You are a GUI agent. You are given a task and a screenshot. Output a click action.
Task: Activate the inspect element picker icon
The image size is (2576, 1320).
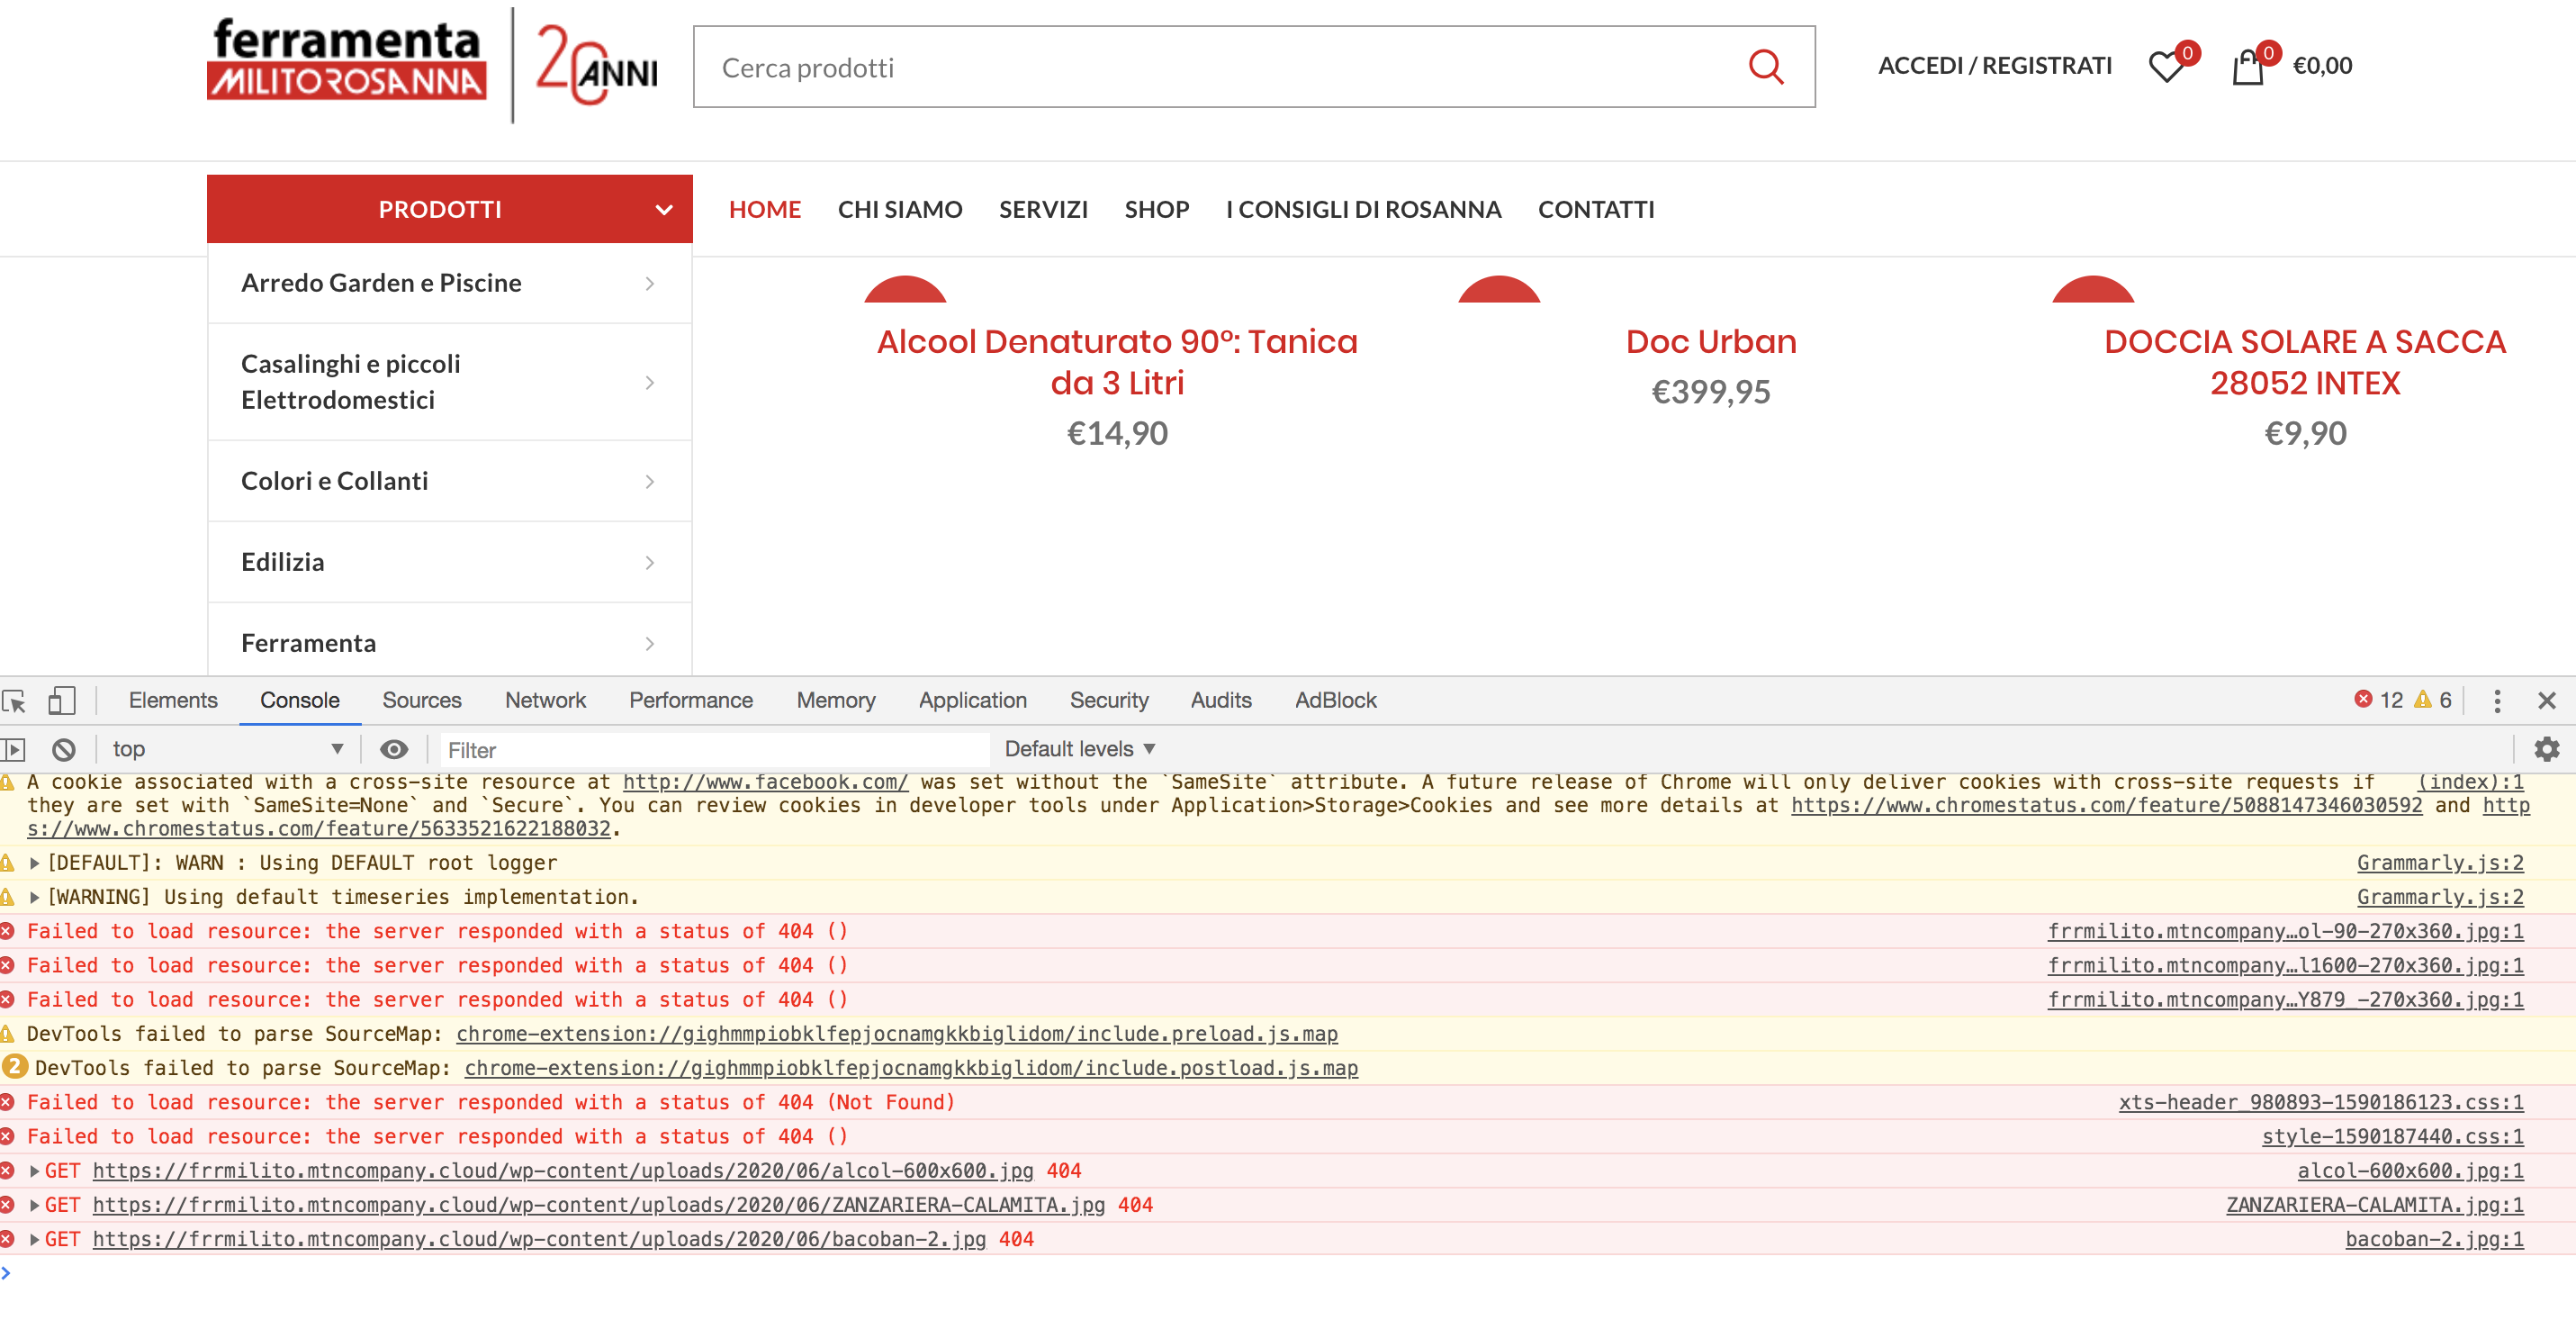[x=14, y=700]
